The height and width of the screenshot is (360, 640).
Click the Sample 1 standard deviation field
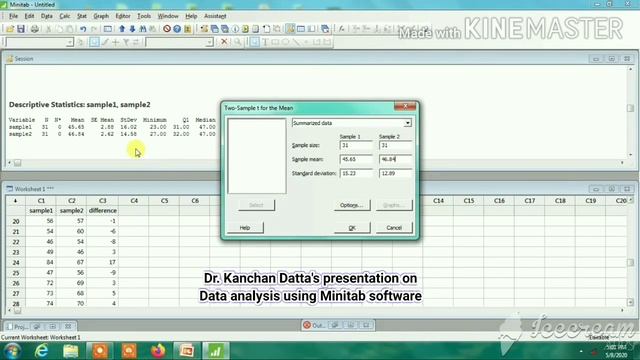(x=356, y=173)
